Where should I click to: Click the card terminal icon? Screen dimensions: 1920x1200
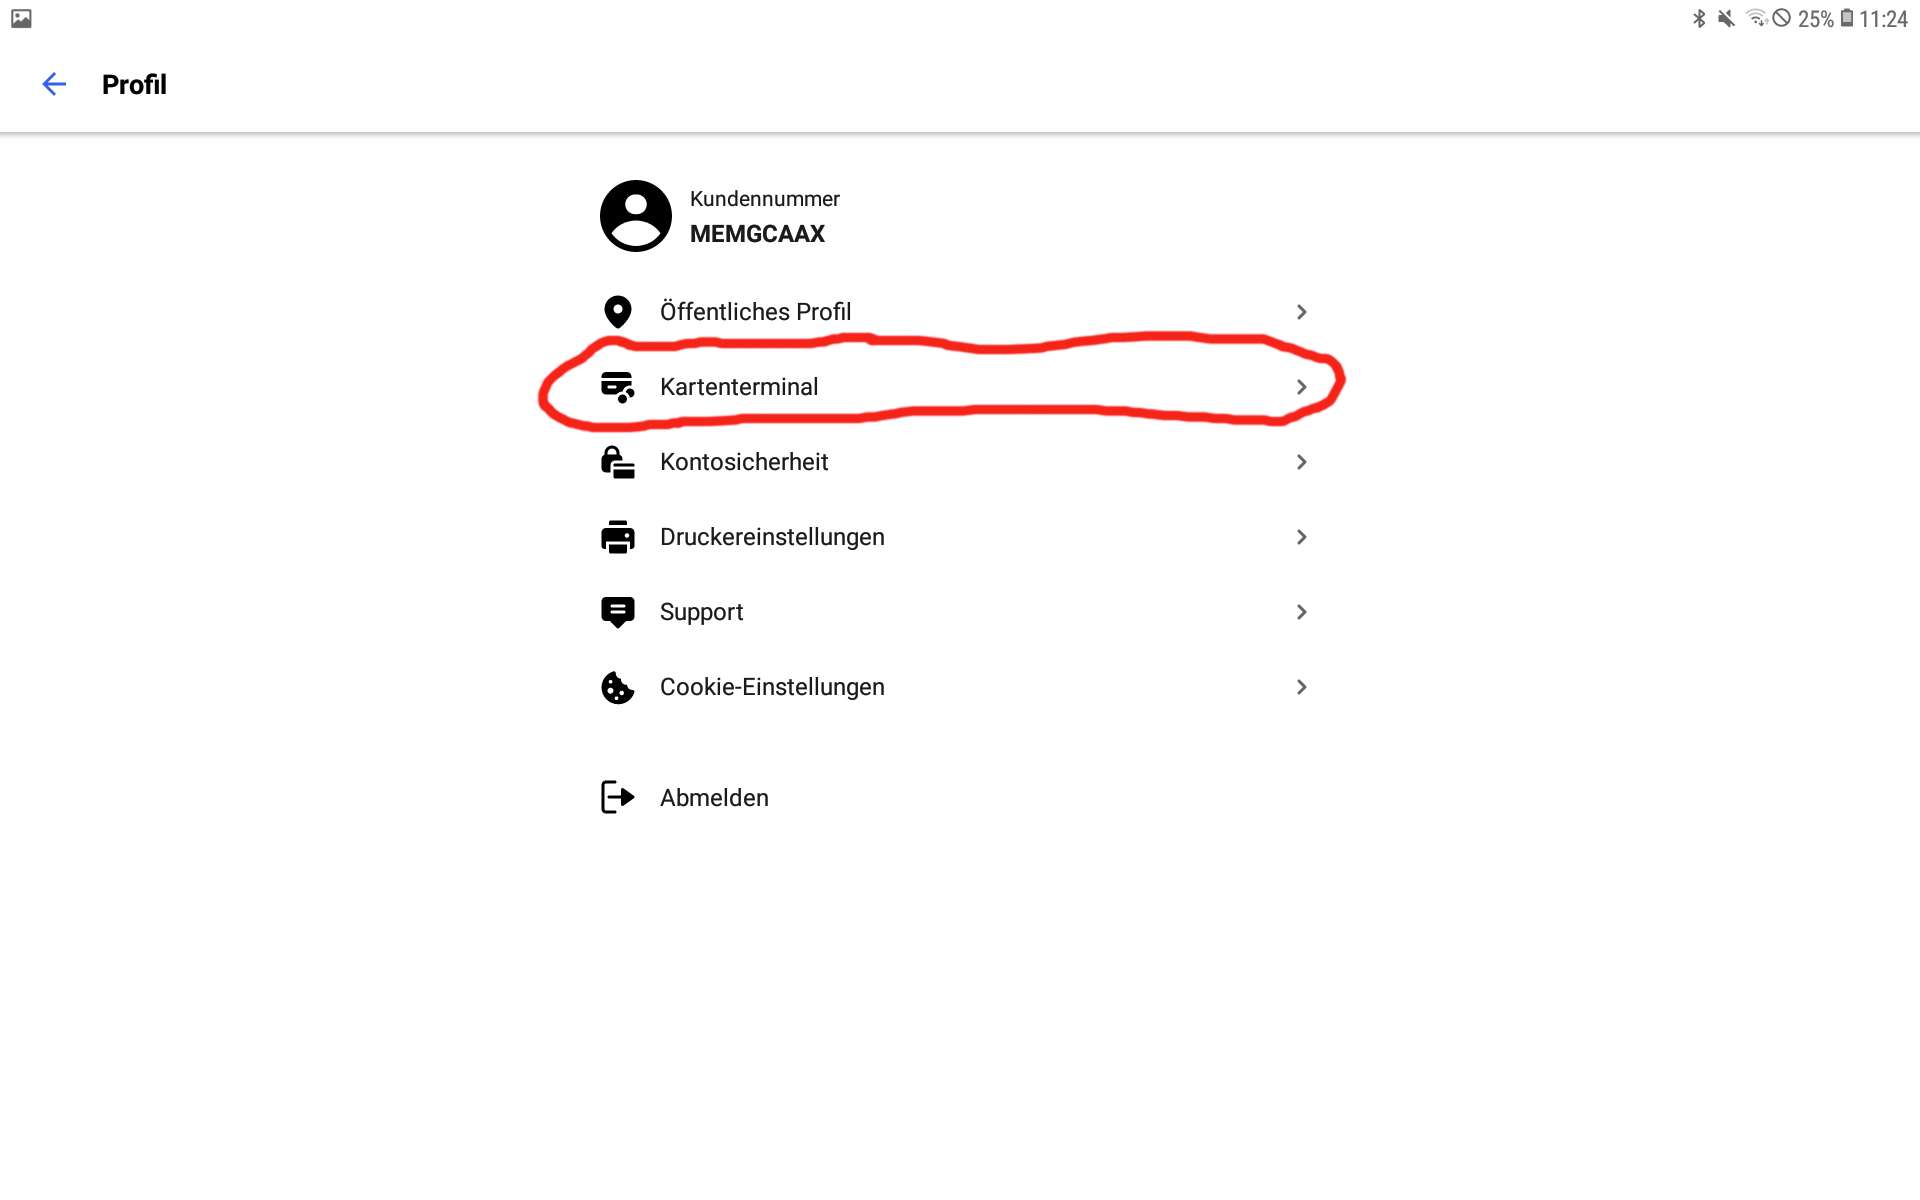pyautogui.click(x=618, y=387)
